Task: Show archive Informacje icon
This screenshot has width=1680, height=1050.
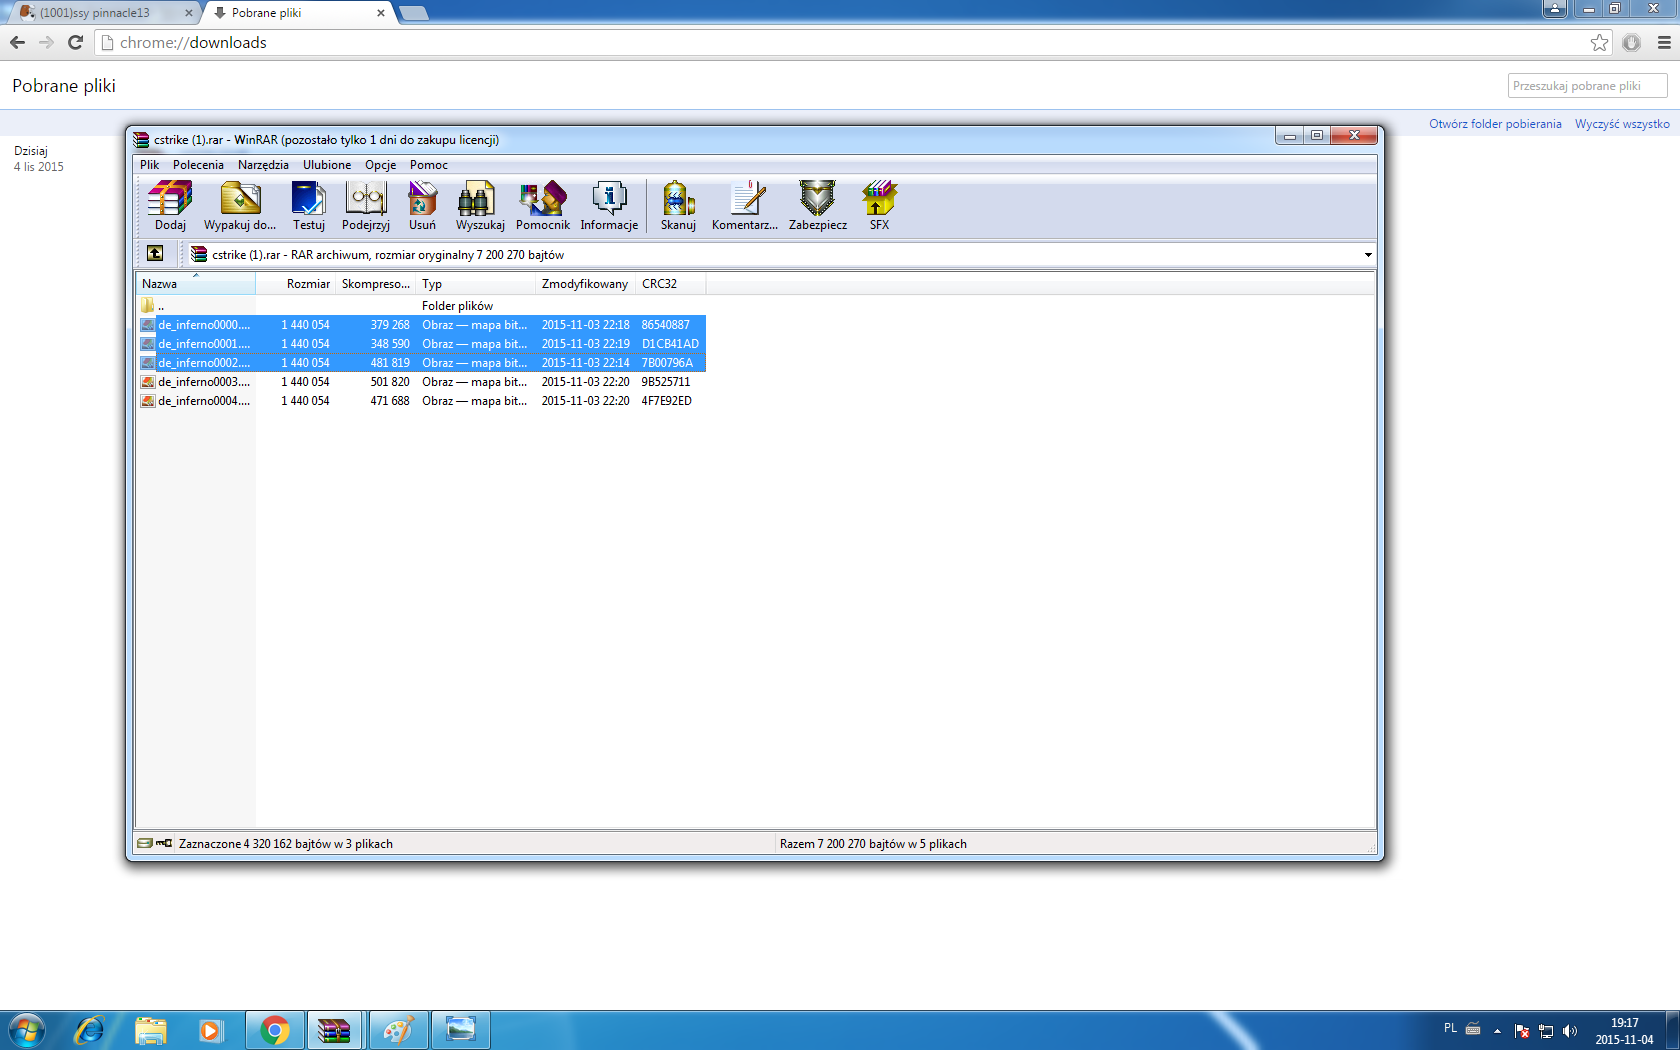Action: coord(609,206)
